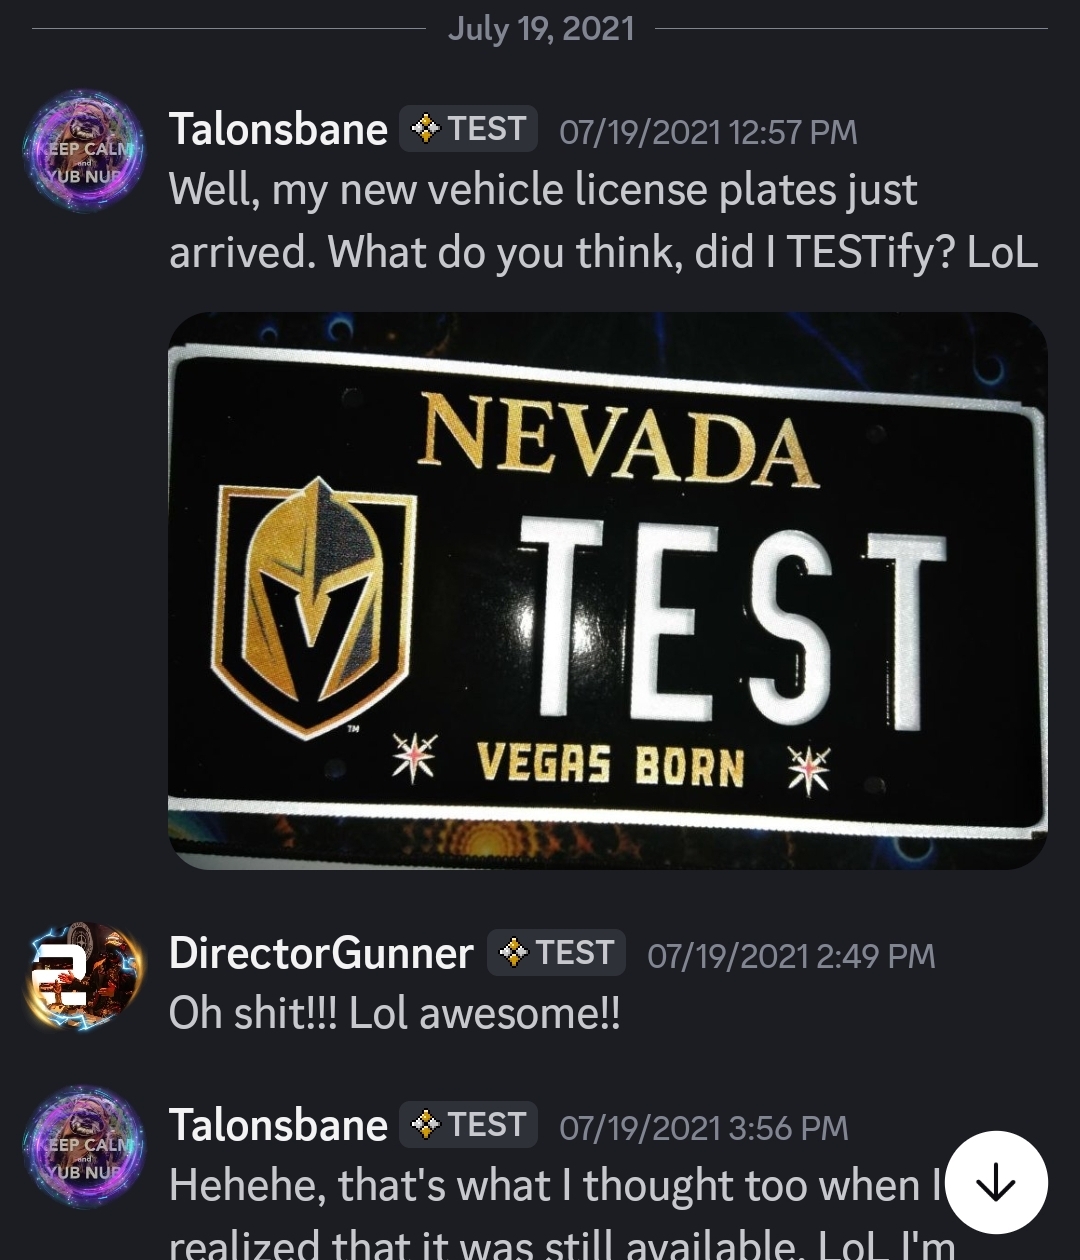
Task: Tap the scroll-to-bottom arrow button
Action: (996, 1182)
